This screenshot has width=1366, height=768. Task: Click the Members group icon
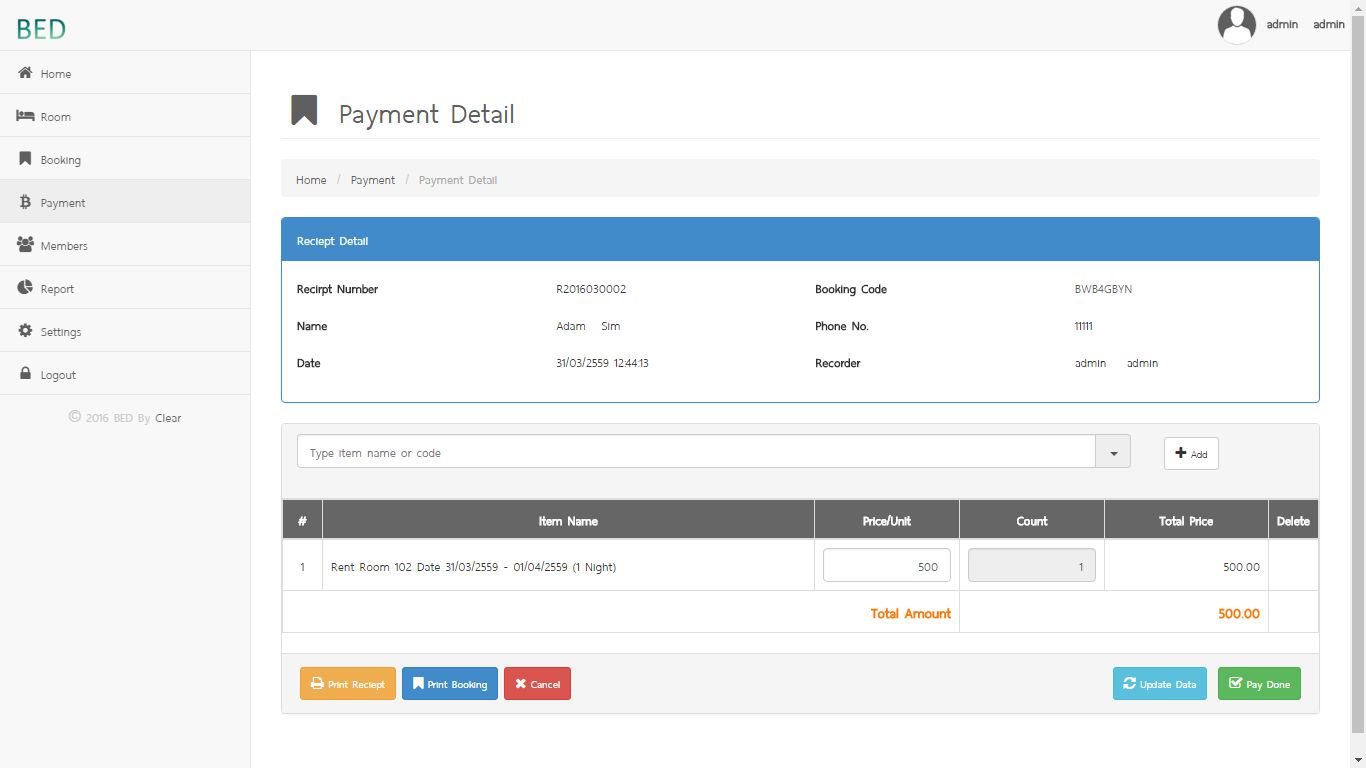pos(25,245)
